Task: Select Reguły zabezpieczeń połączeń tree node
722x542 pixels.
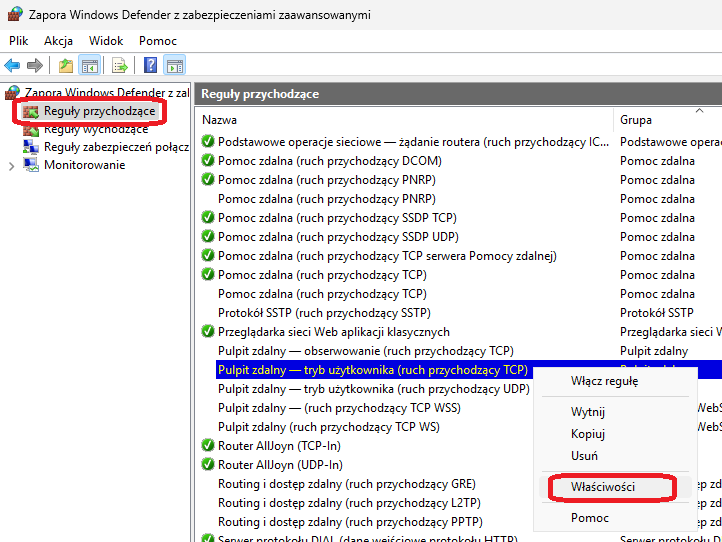Action: point(115,147)
